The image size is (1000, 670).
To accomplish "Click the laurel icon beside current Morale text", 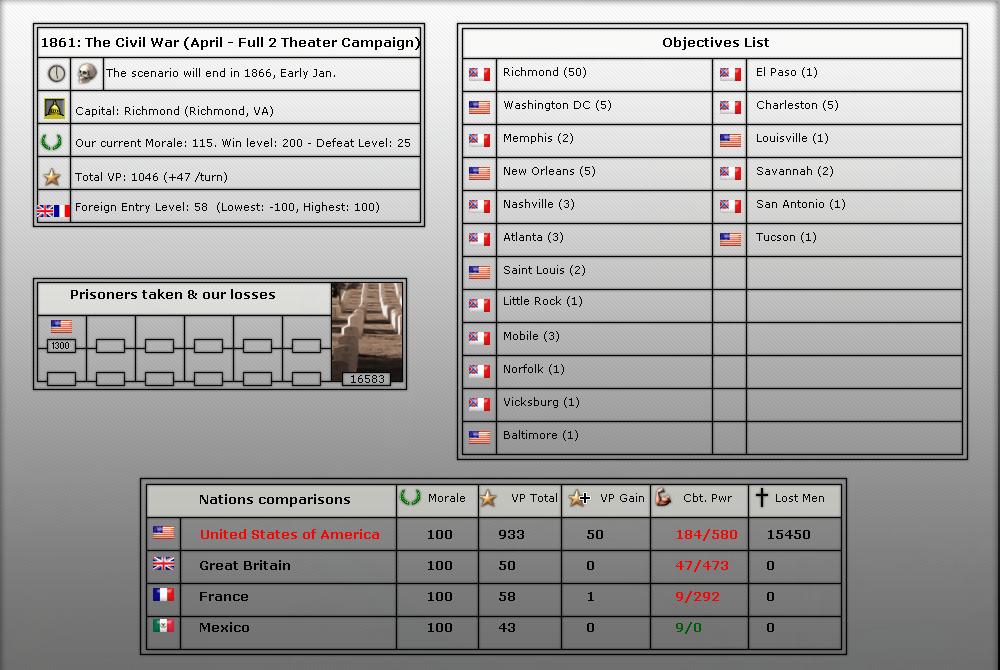I will click(52, 143).
